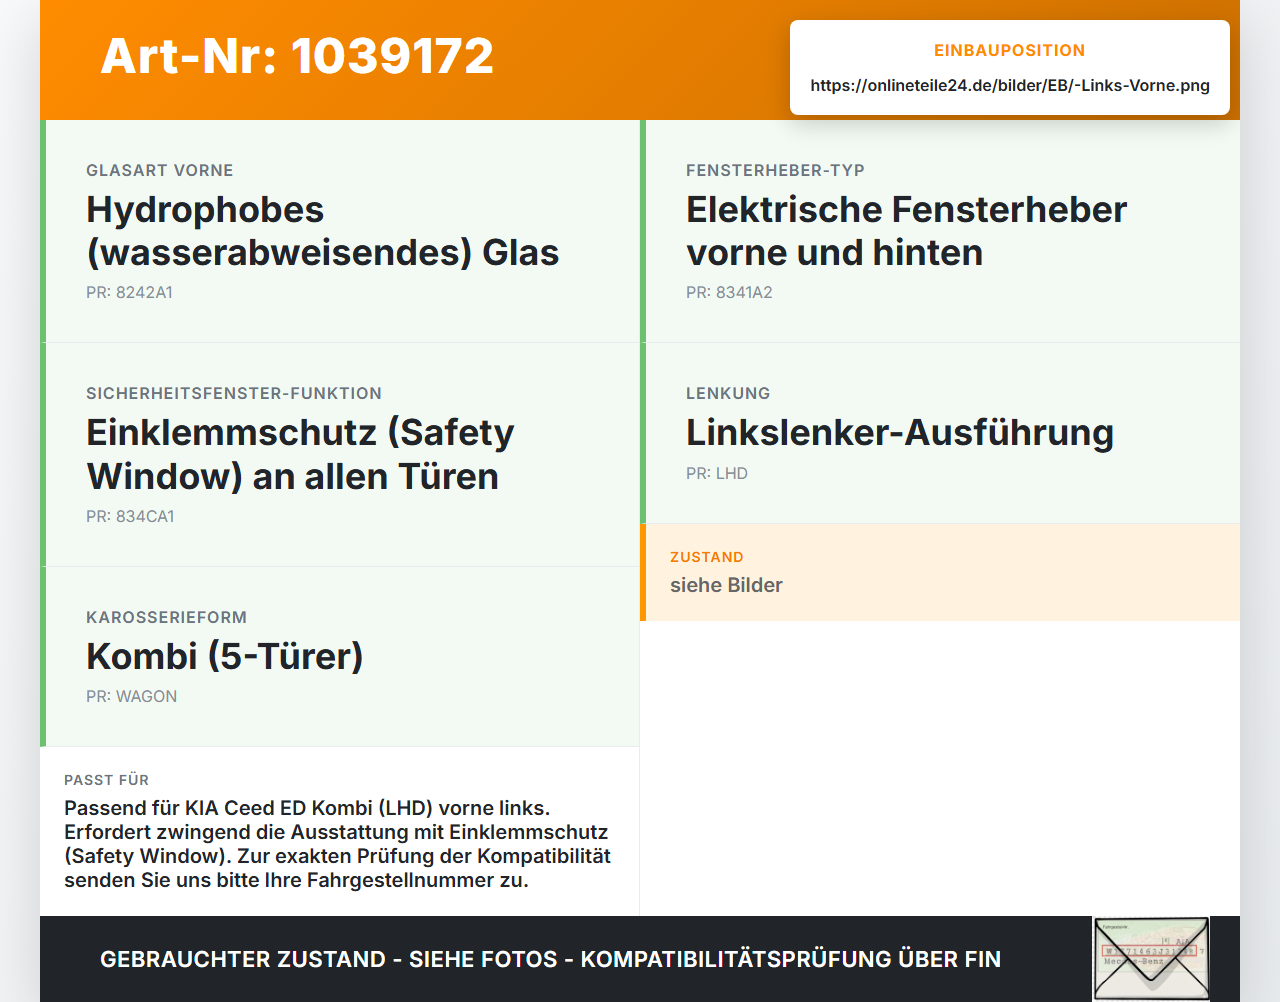Select the Elektrische Fensterheber vorne und hinten card
This screenshot has height=1002, width=1280.
coord(940,231)
